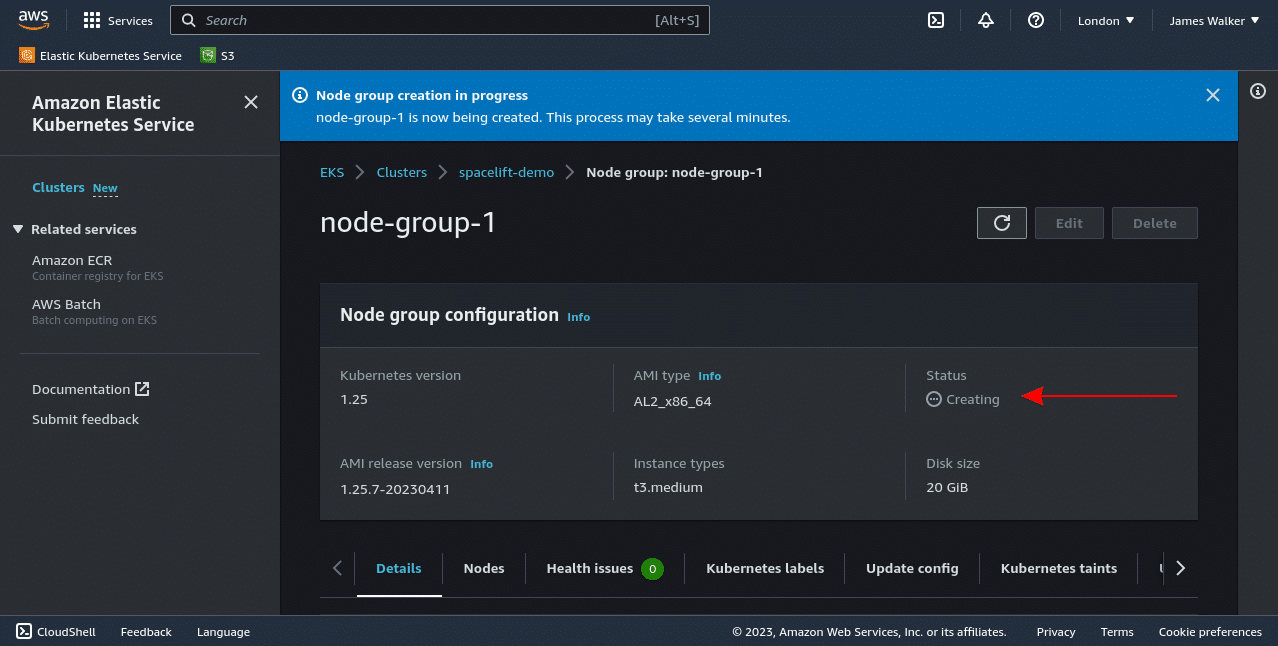Open AWS Batch related service
The image size is (1278, 646).
coord(66,304)
